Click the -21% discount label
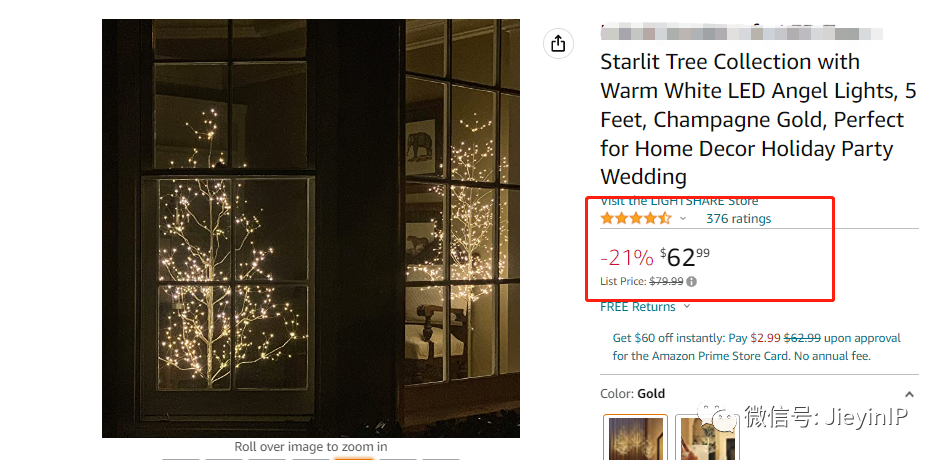Image resolution: width=939 pixels, height=460 pixels. 626,258
